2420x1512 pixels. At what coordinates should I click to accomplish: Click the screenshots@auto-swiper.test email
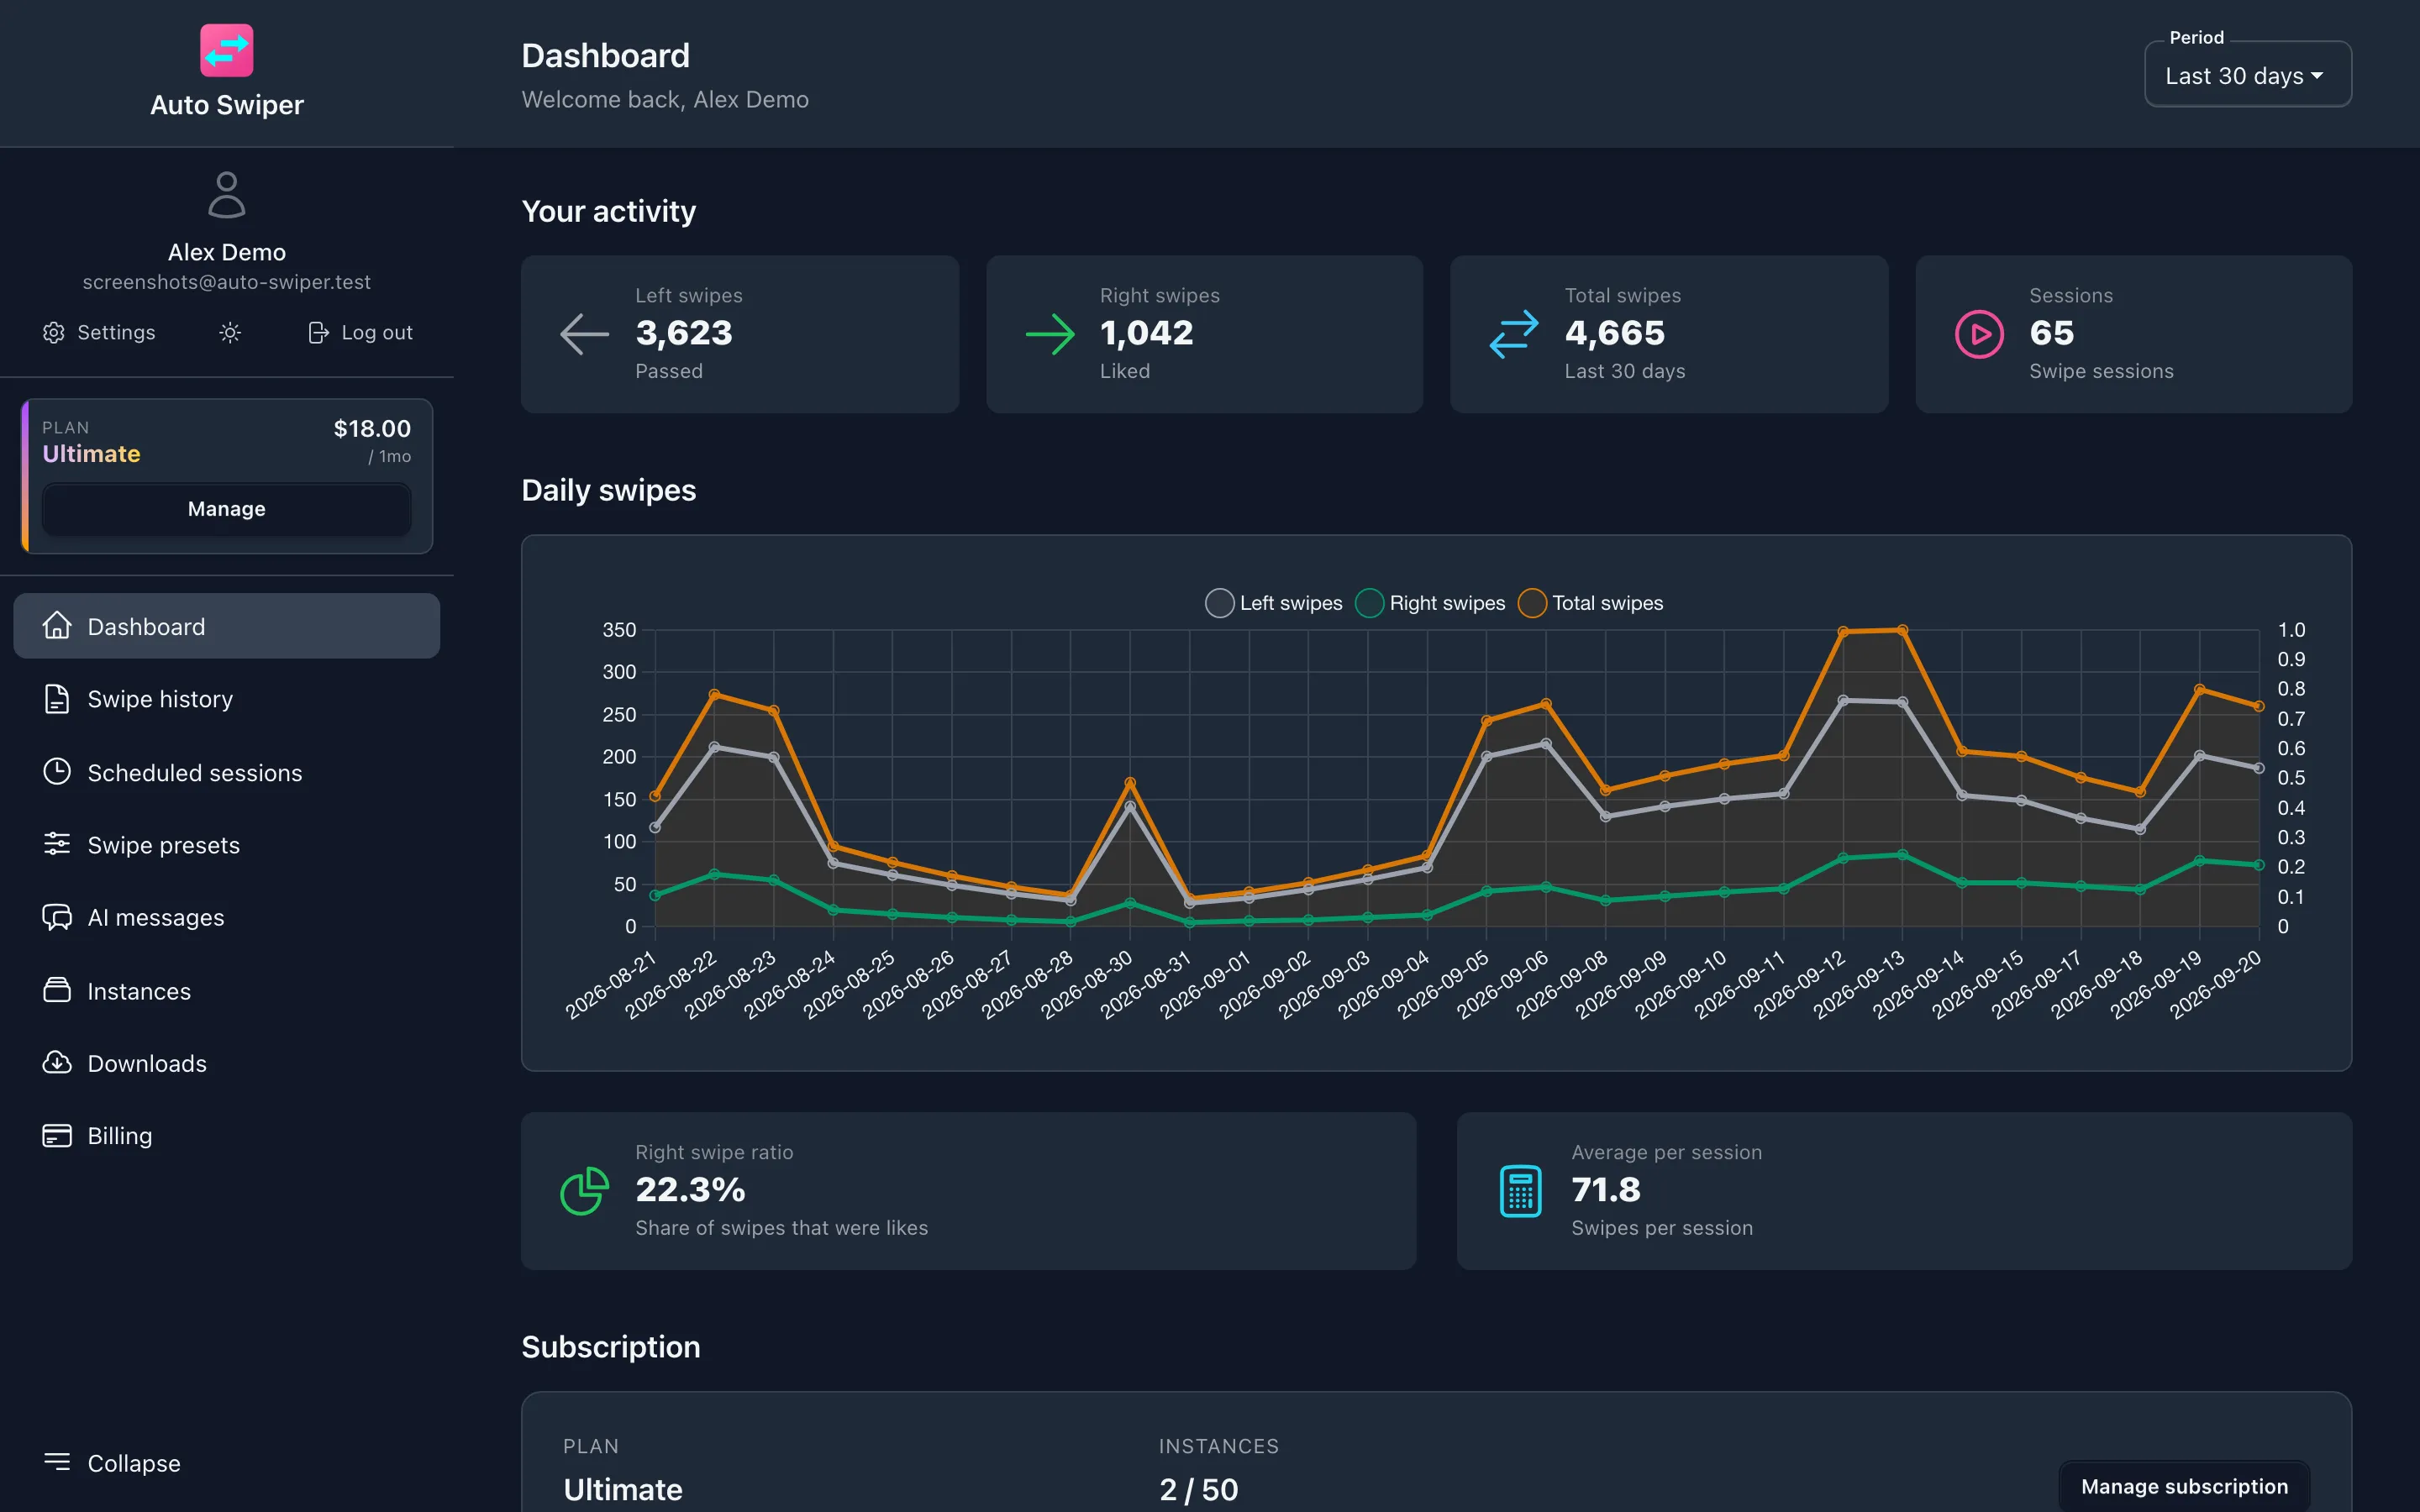point(227,282)
